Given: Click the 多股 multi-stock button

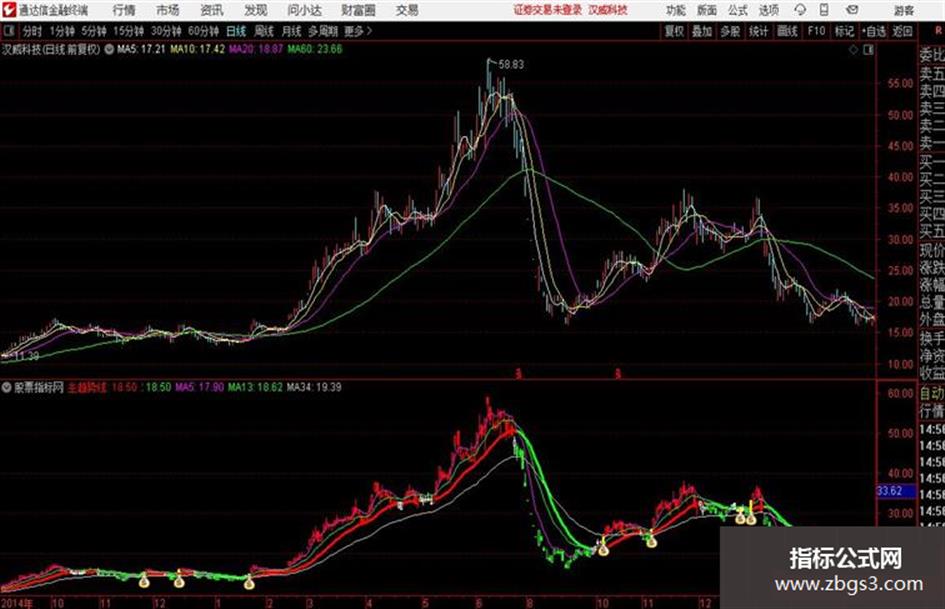Looking at the screenshot, I should pos(730,31).
